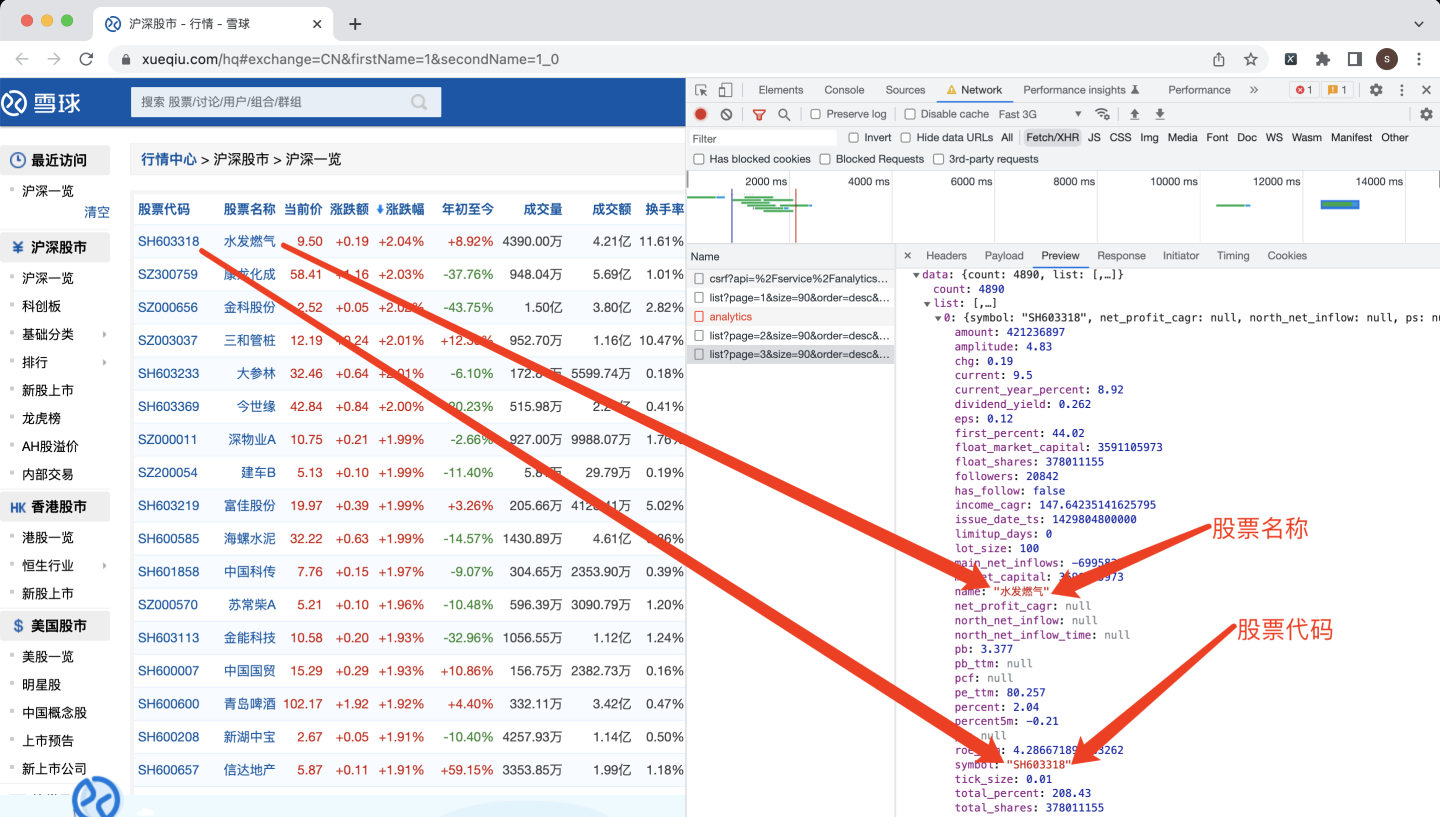Tick 3rd-party requests checkbox
Viewport: 1440px width, 817px height.
(938, 159)
